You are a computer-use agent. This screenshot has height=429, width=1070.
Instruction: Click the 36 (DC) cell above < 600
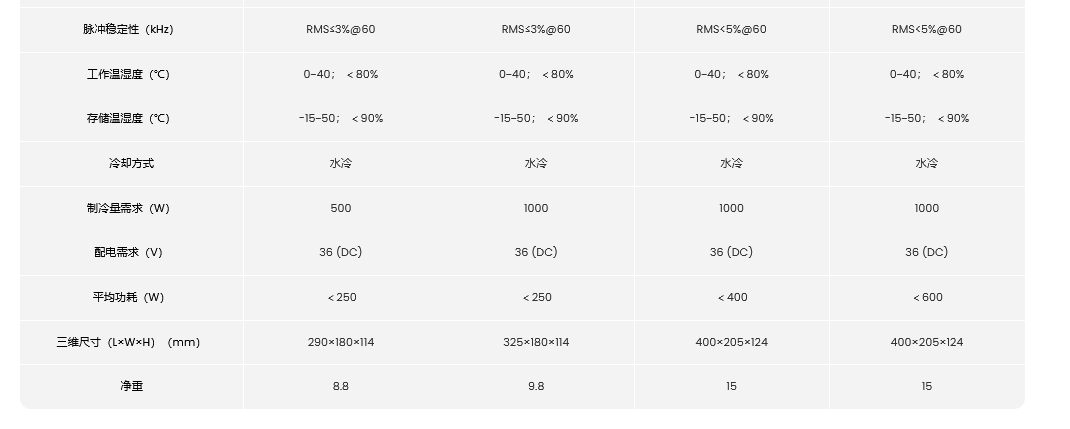point(927,252)
